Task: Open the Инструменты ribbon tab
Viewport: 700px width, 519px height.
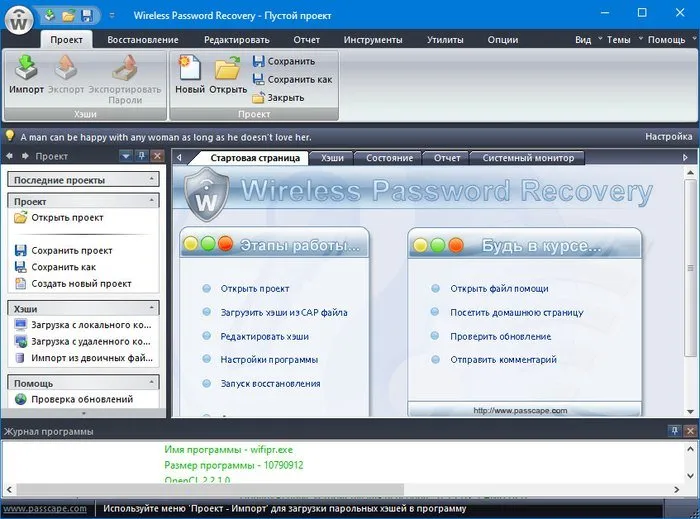Action: click(x=373, y=40)
